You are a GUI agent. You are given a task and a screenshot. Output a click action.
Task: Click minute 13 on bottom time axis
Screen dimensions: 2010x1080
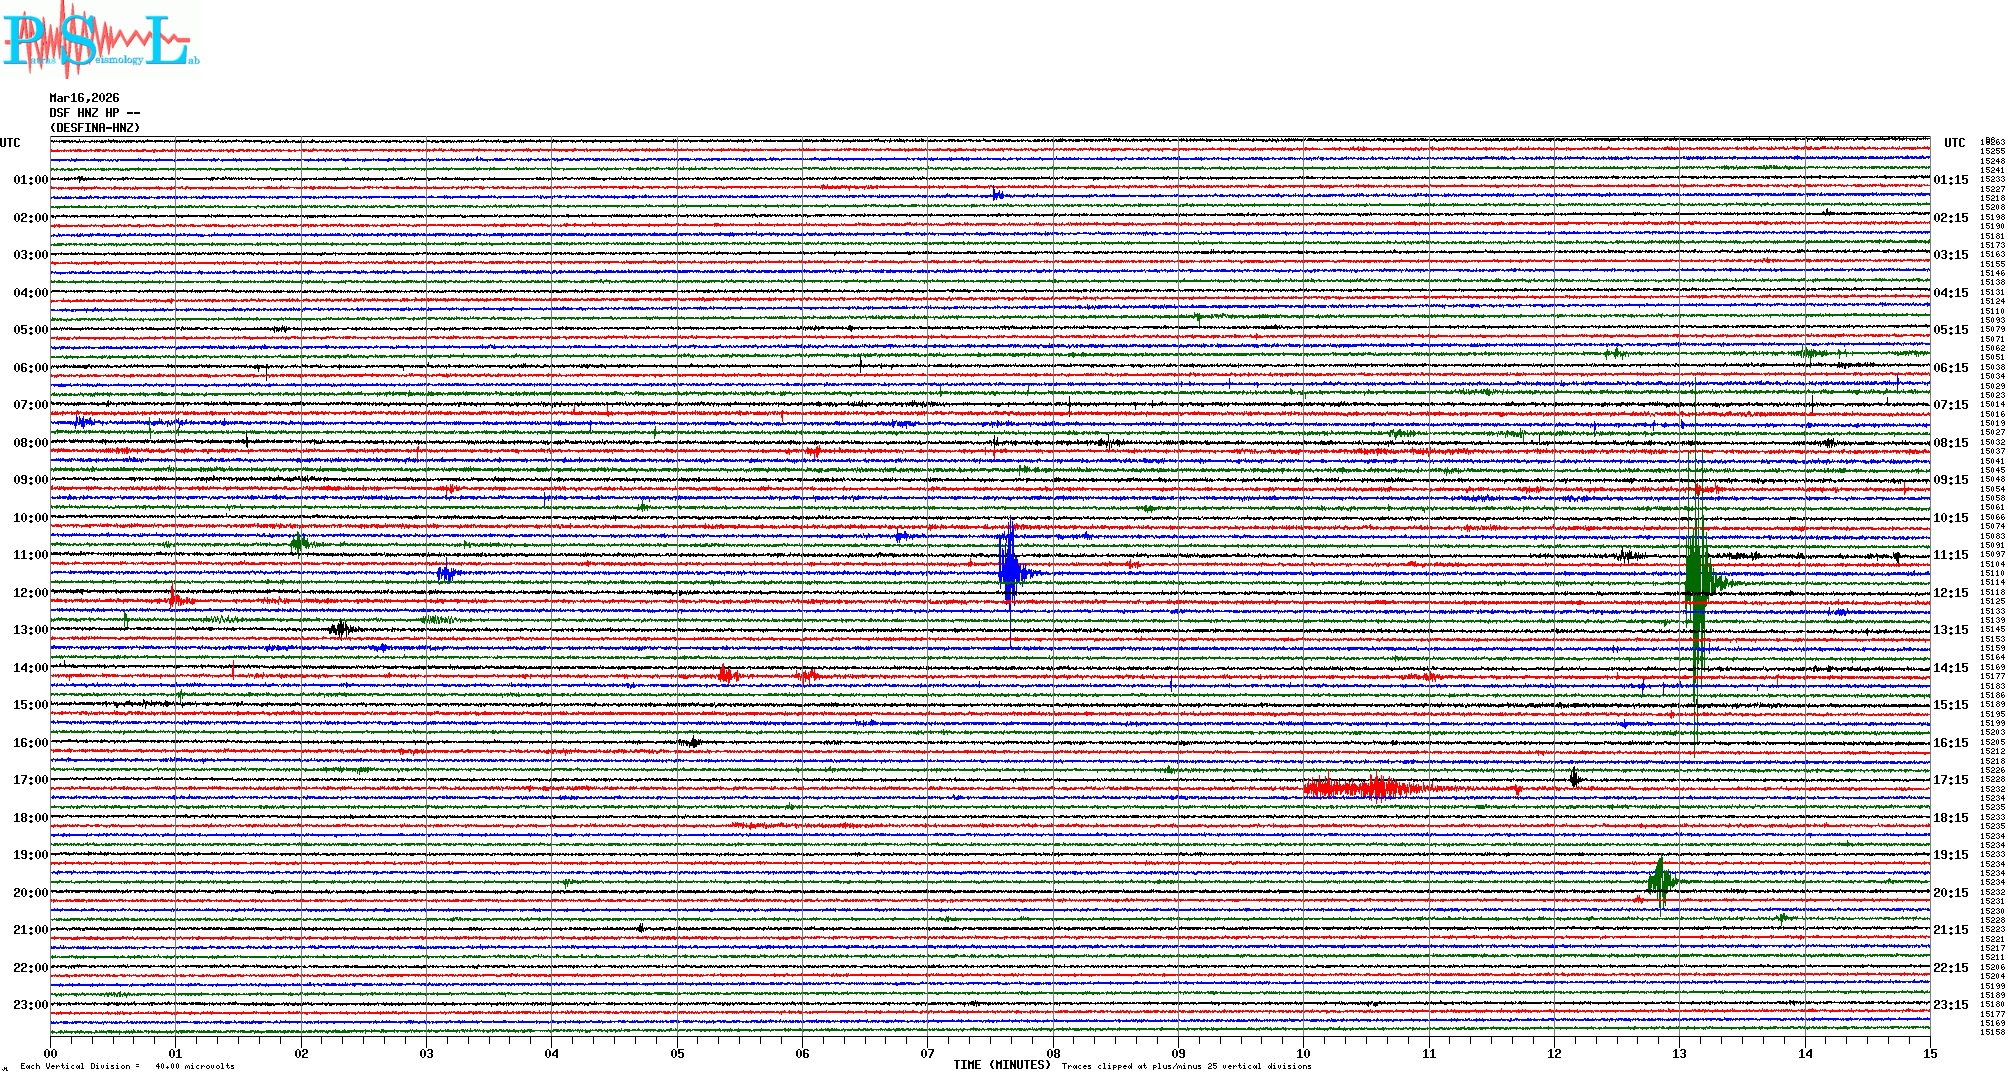[x=1679, y=1053]
